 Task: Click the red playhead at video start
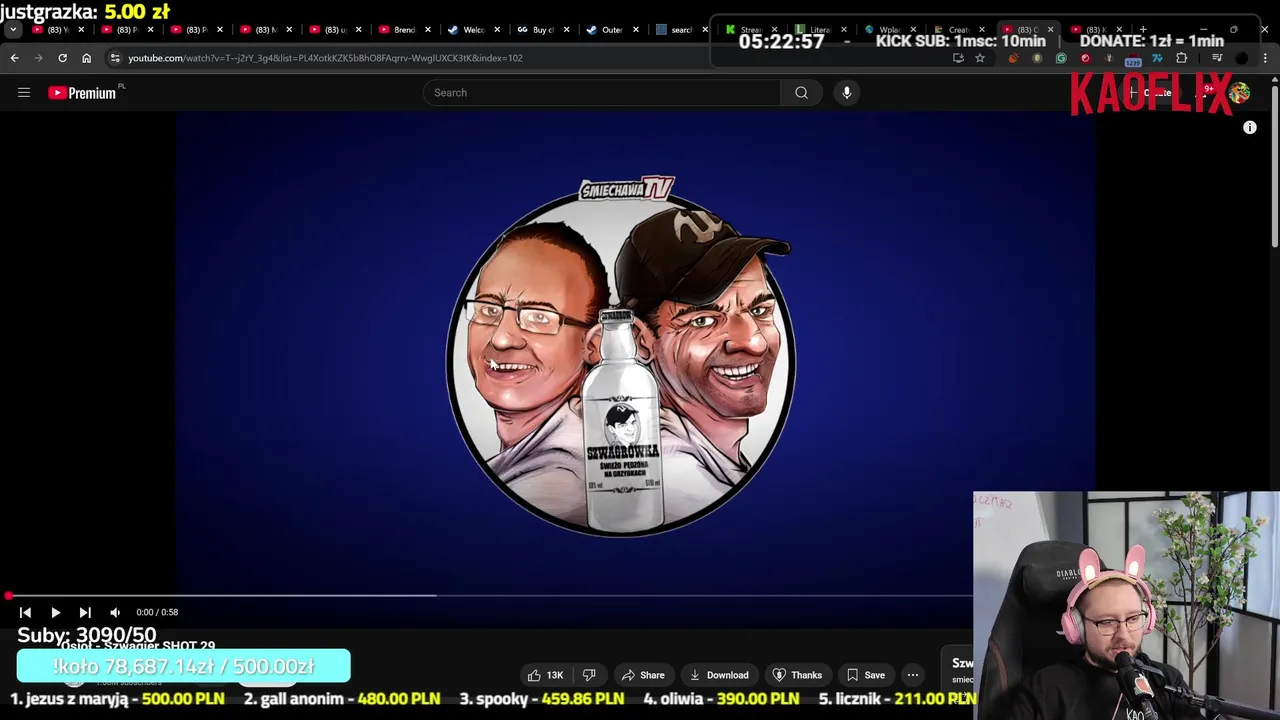[x=8, y=596]
